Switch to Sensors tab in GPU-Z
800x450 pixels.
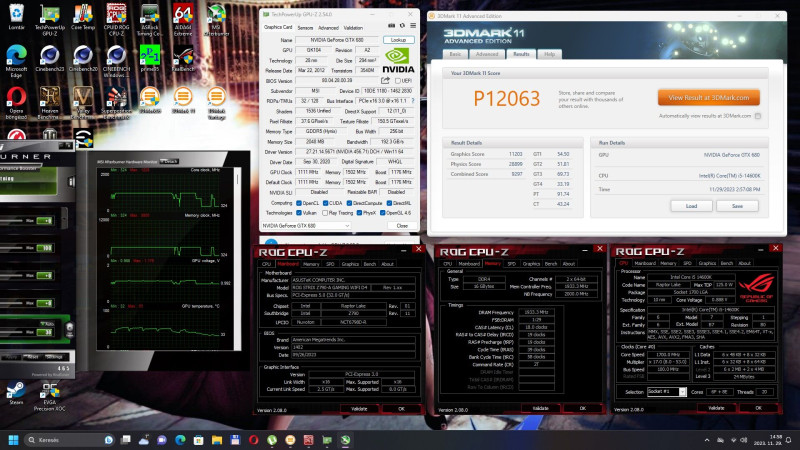305,28
